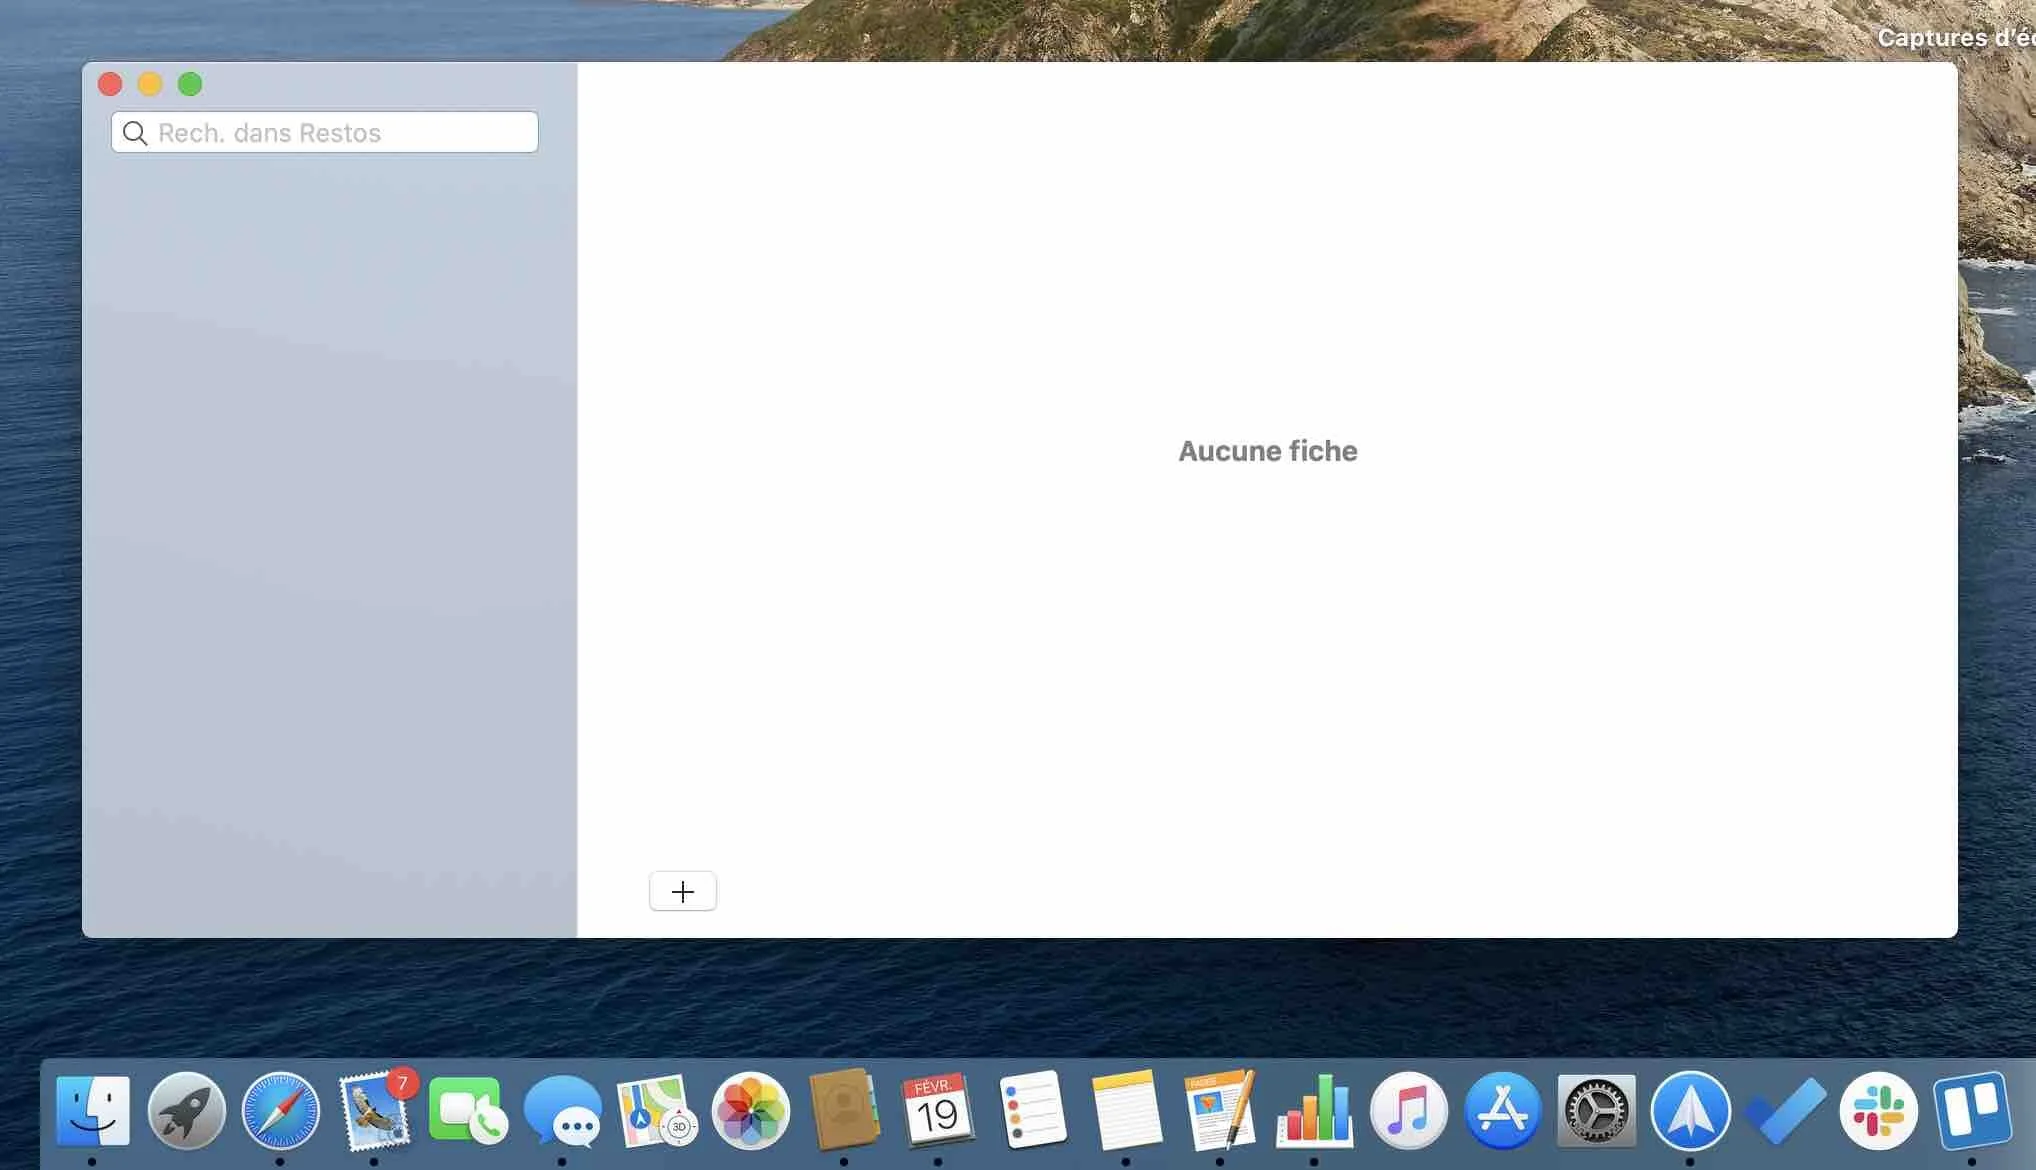
Task: Open Maps in the dock
Action: [x=656, y=1111]
